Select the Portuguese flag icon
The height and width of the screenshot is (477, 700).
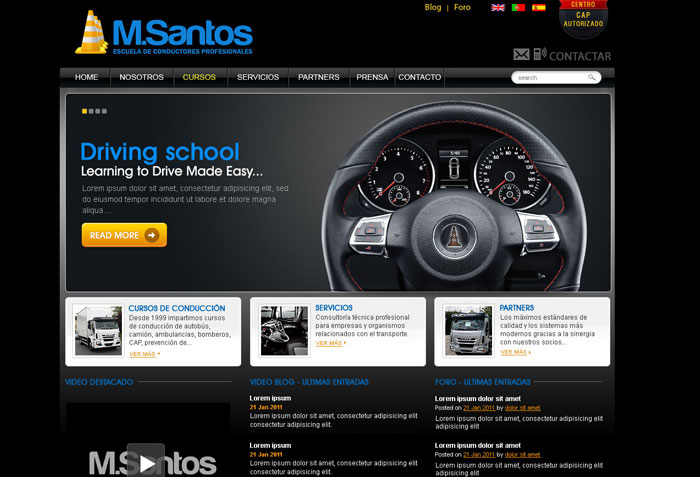pyautogui.click(x=518, y=8)
